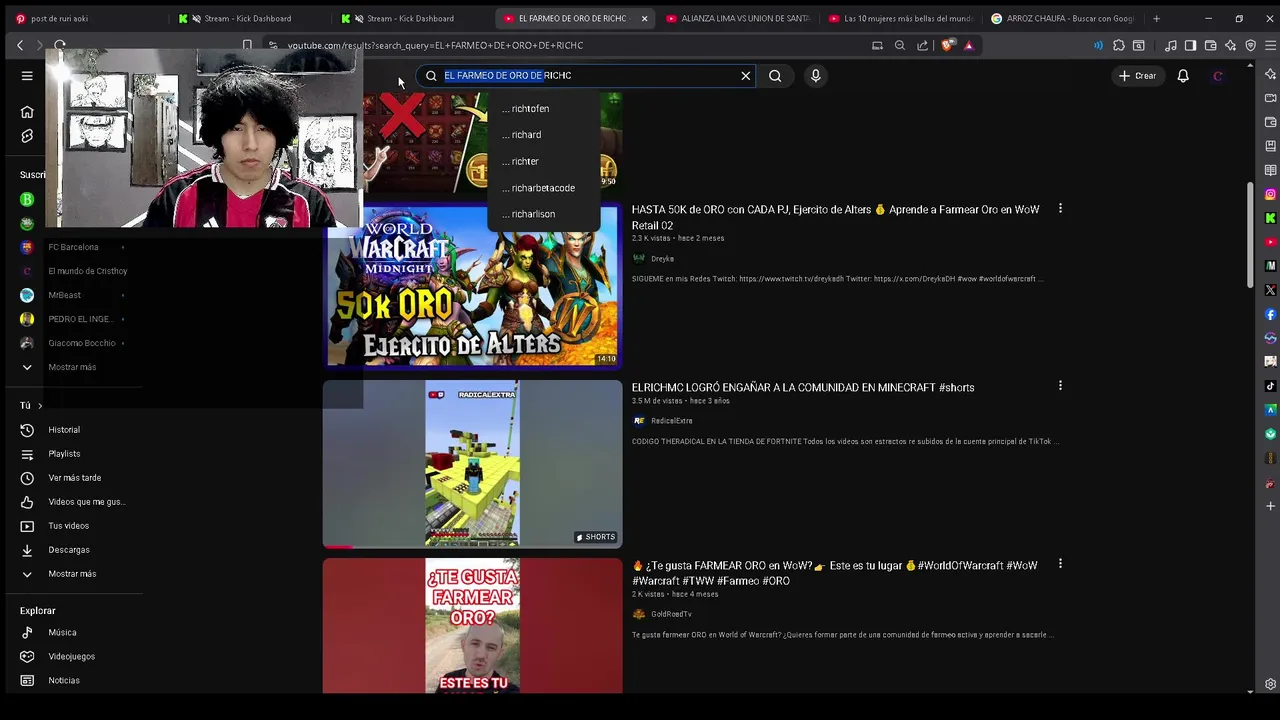Start voice search with the microphone
The width and height of the screenshot is (1280, 720).
point(816,76)
